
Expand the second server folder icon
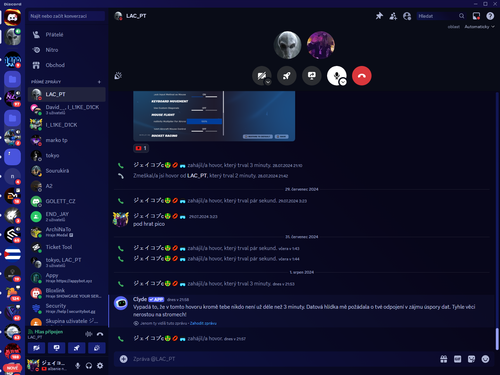[13, 118]
